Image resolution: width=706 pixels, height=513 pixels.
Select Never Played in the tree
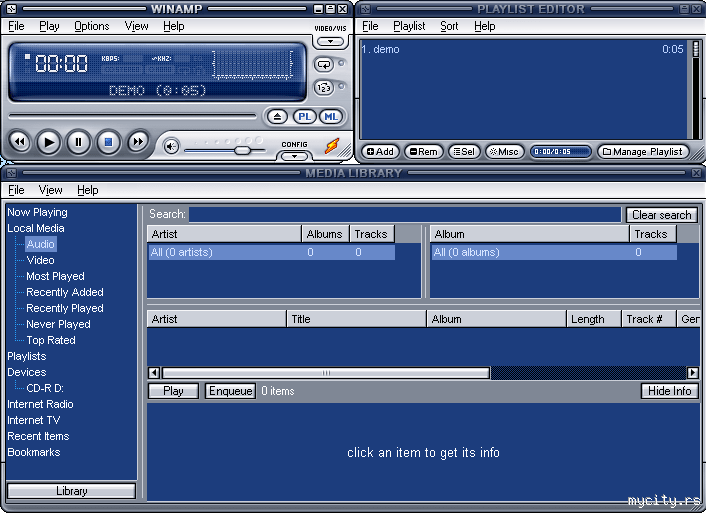pyautogui.click(x=59, y=324)
